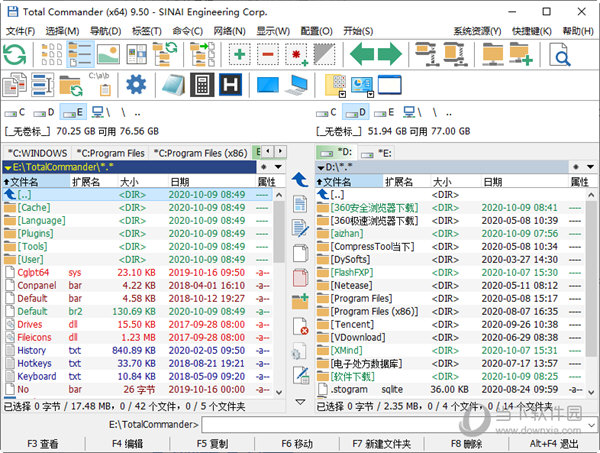Select the full details list view
600x453 pixels.
(80, 54)
